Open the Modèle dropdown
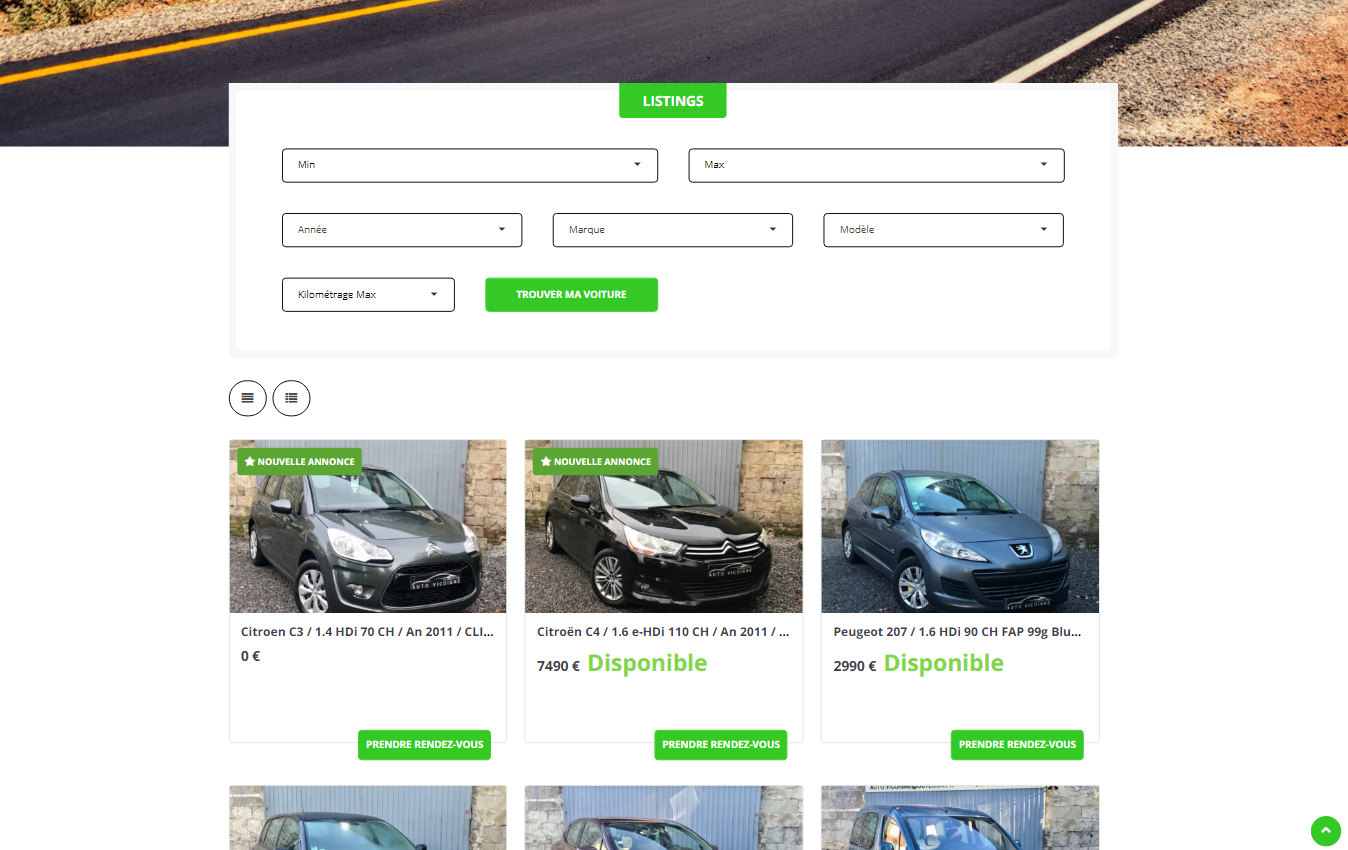The image size is (1348, 850). click(x=943, y=230)
